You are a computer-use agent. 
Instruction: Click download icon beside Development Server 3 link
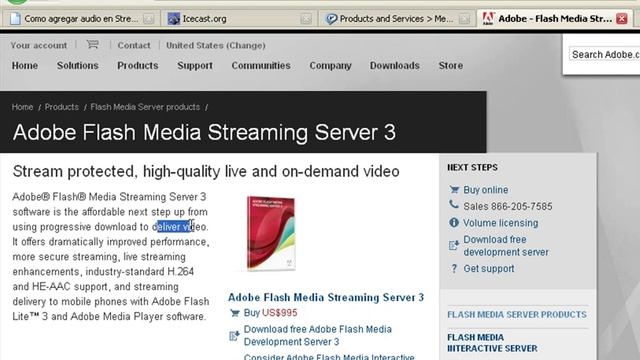[x=234, y=336]
